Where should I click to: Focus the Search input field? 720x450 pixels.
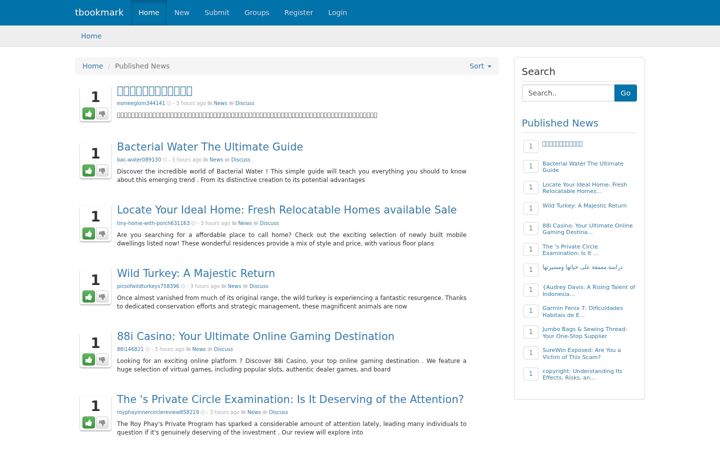click(568, 93)
